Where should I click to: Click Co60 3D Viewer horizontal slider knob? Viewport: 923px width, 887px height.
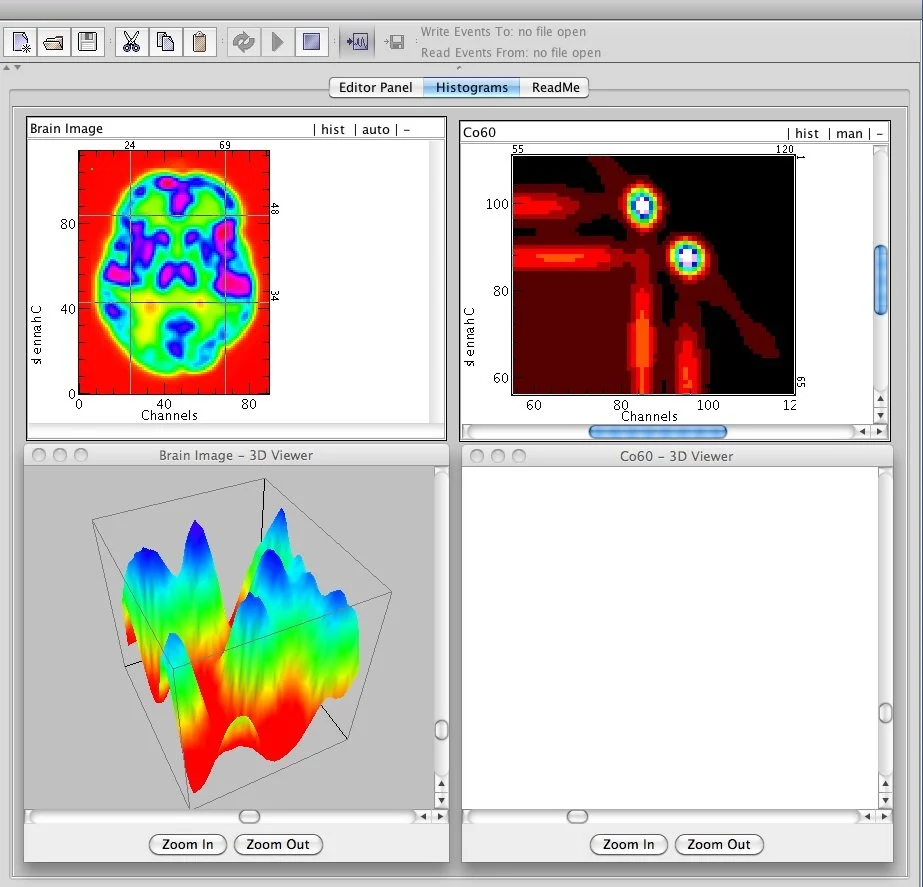pyautogui.click(x=577, y=816)
